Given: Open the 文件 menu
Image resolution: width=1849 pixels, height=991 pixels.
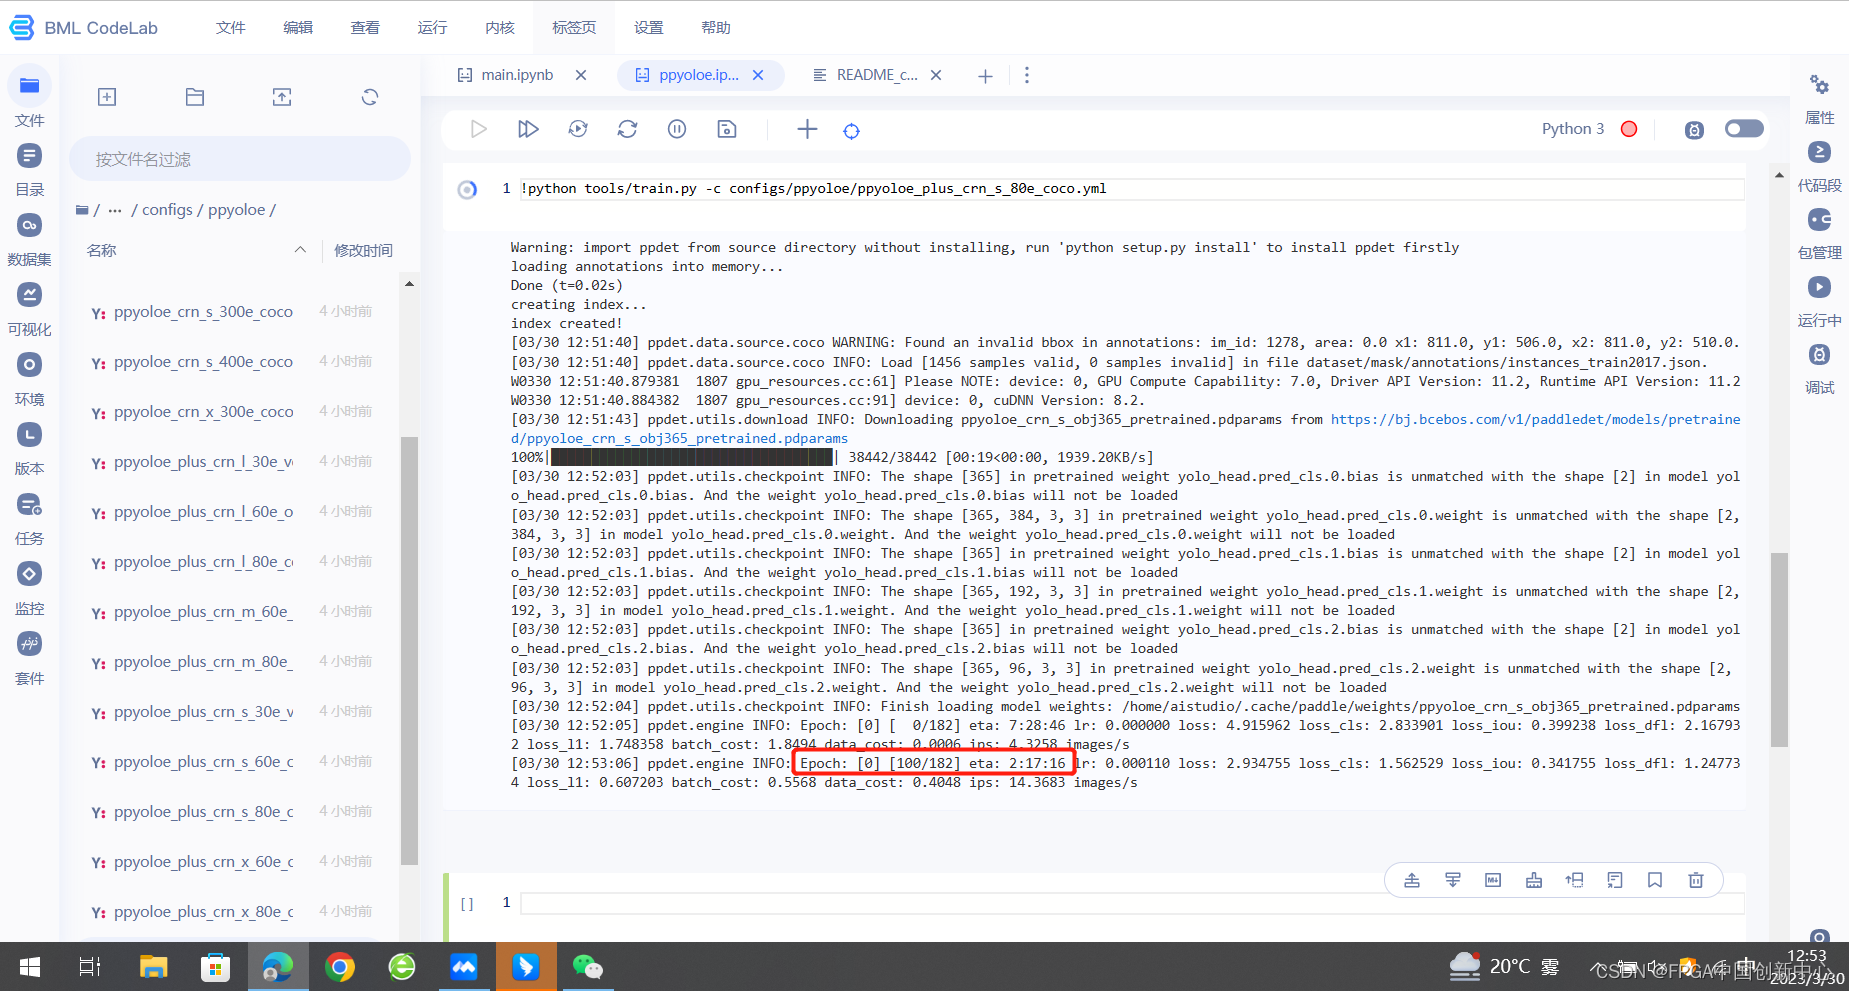Looking at the screenshot, I should (x=231, y=28).
